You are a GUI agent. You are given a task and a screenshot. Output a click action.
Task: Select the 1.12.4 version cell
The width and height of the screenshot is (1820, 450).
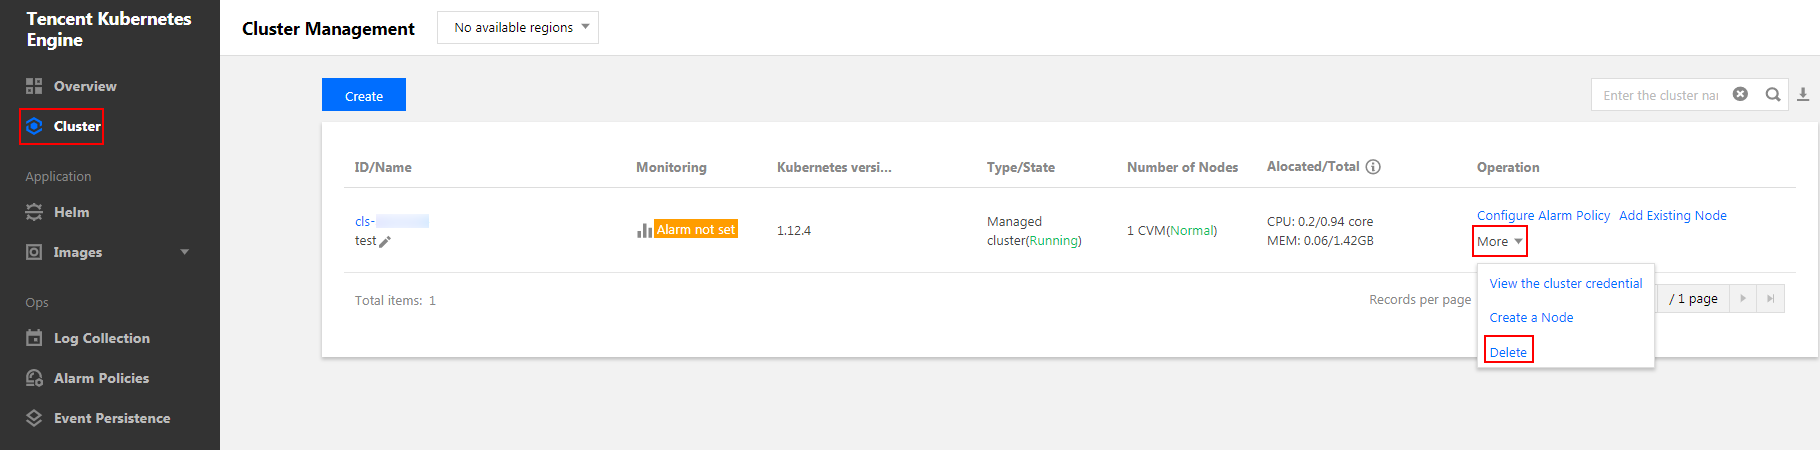794,230
